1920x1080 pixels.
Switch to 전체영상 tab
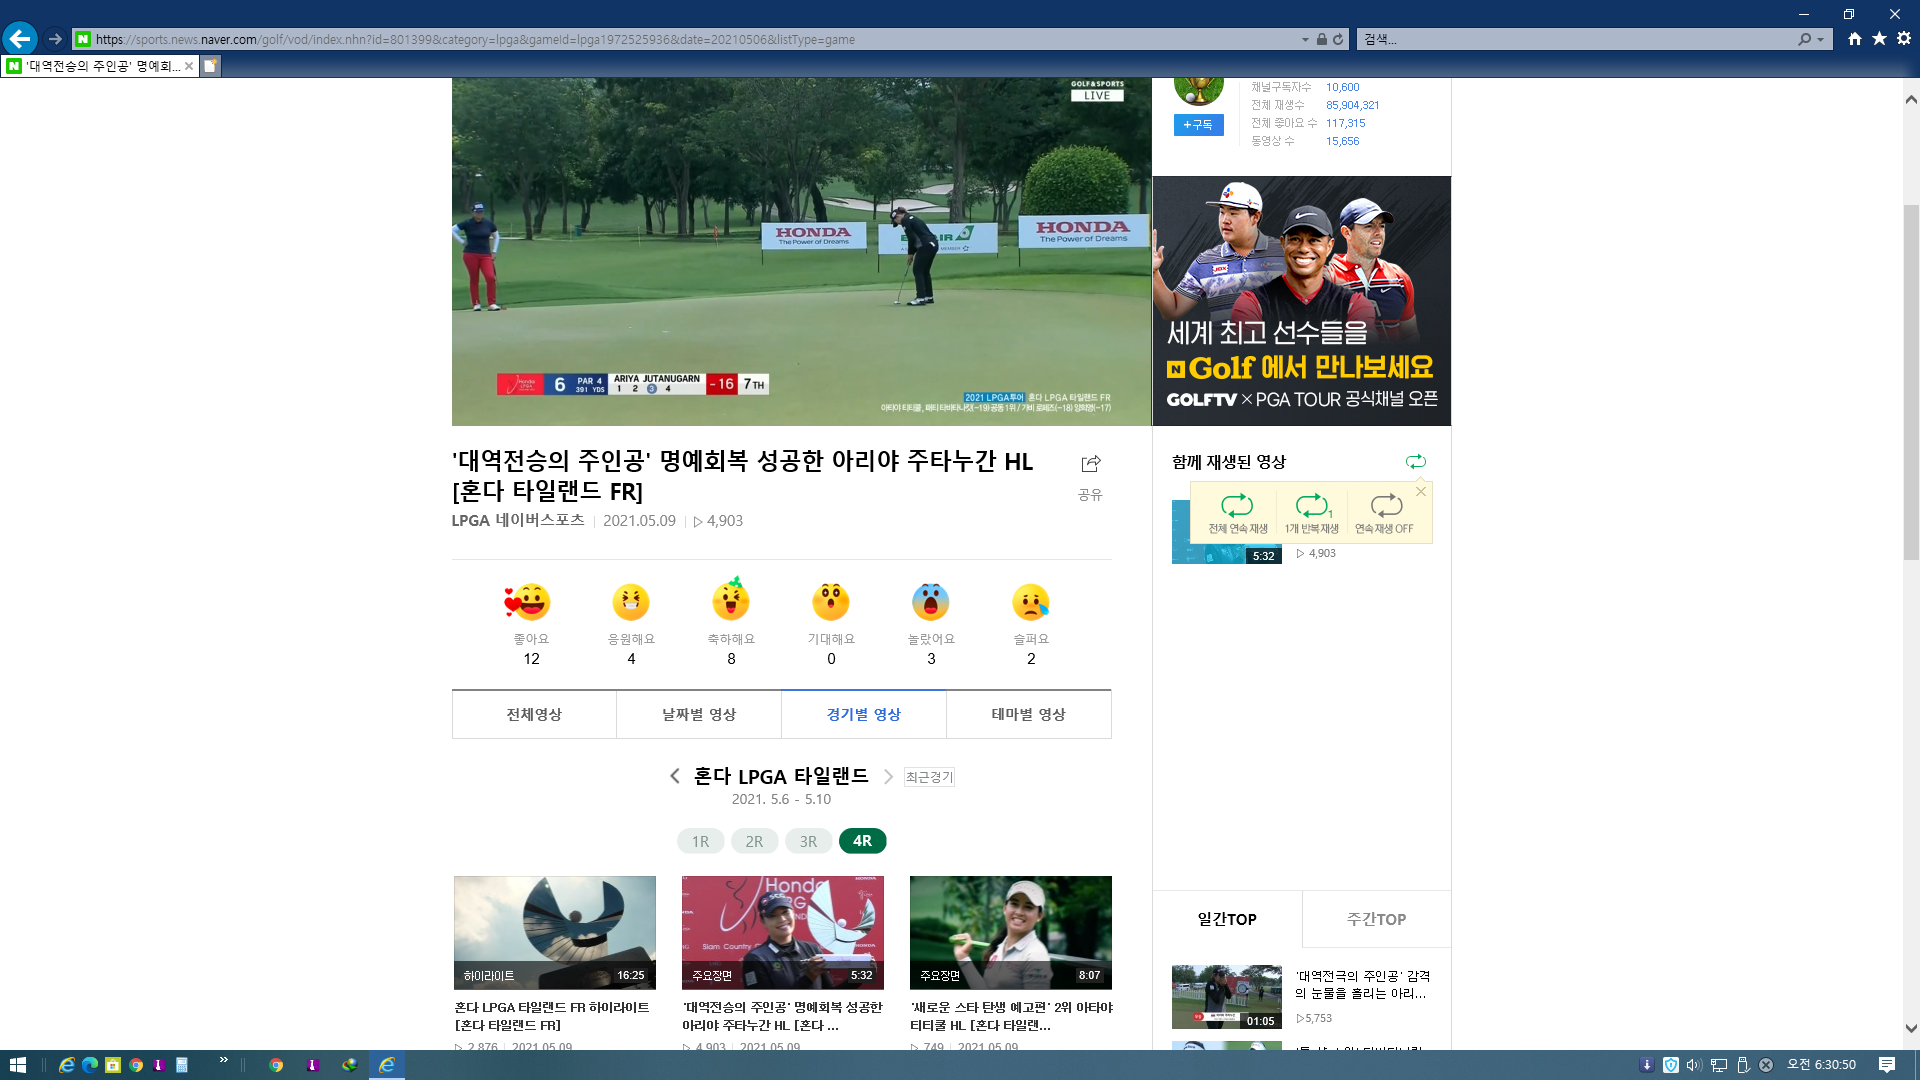point(534,714)
